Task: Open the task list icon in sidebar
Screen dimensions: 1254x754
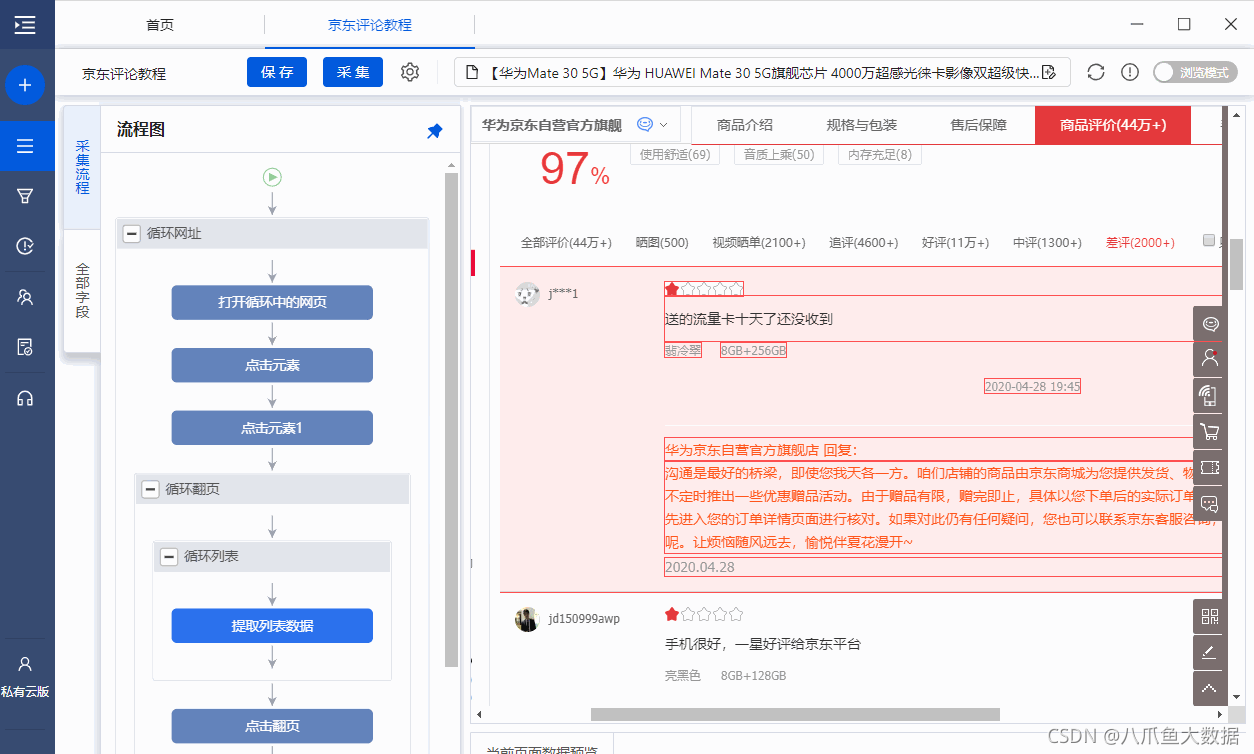Action: coord(25,147)
